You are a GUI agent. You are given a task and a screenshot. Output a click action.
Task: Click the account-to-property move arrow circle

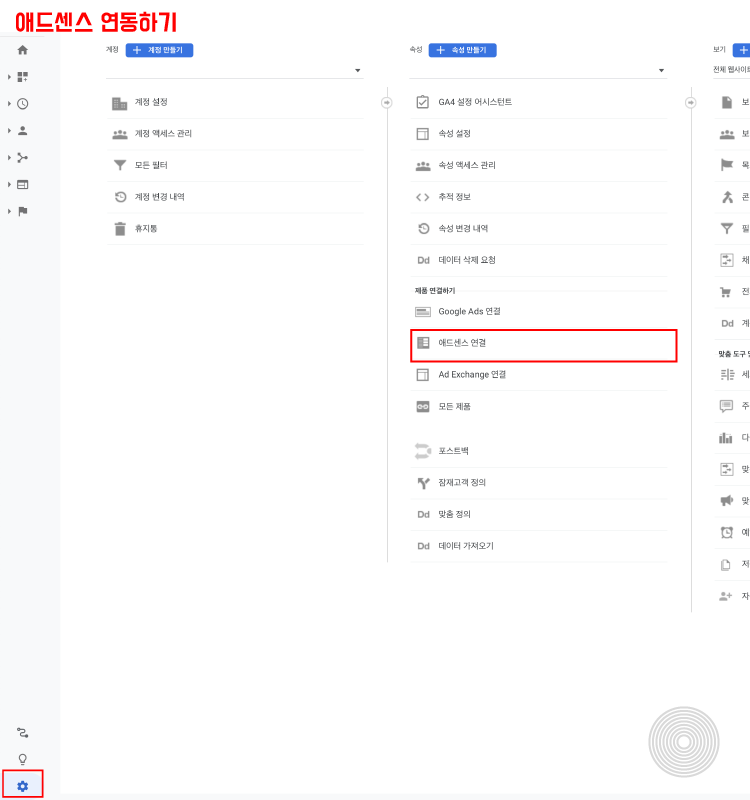[387, 103]
